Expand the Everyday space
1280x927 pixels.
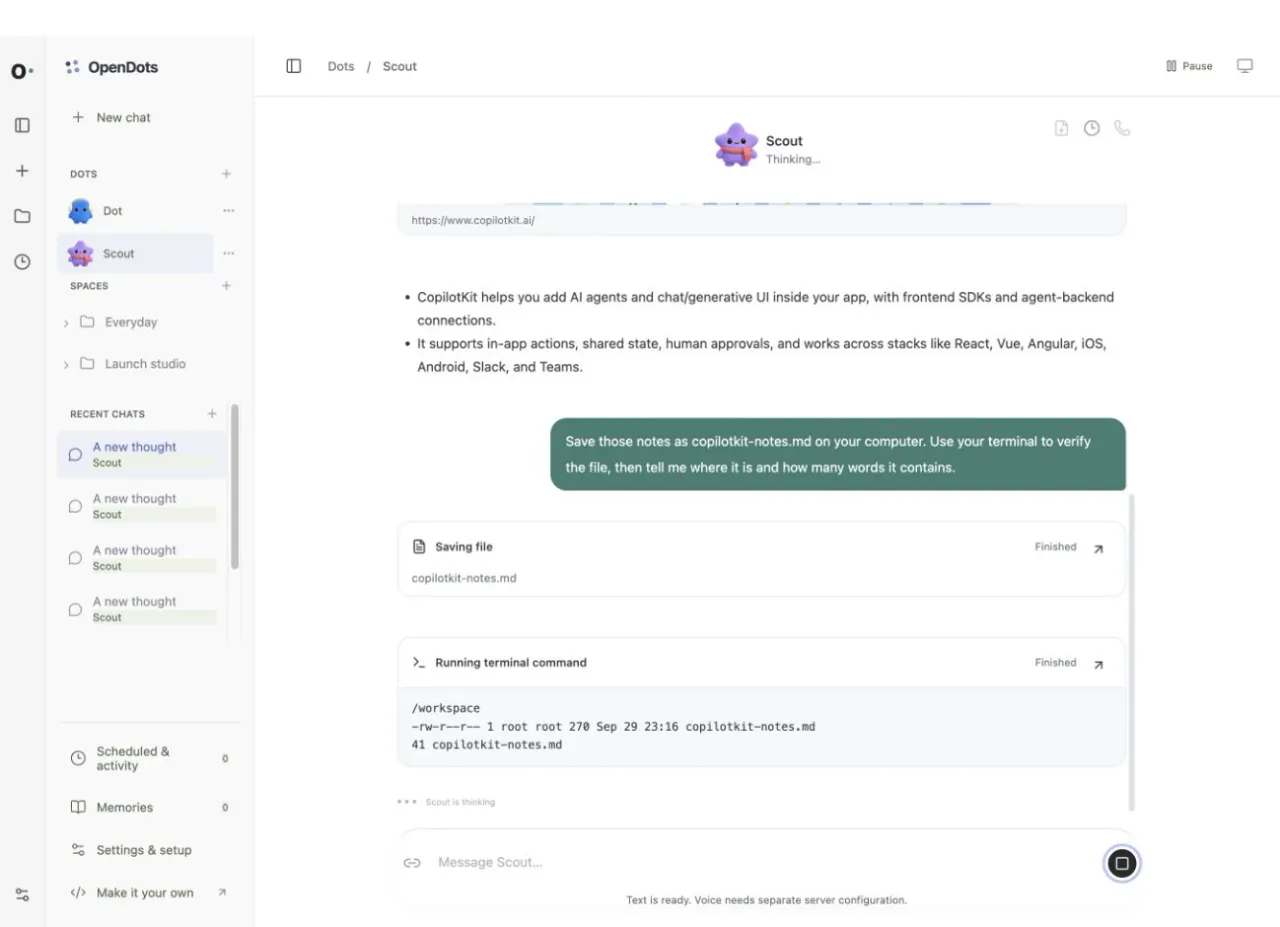click(66, 323)
